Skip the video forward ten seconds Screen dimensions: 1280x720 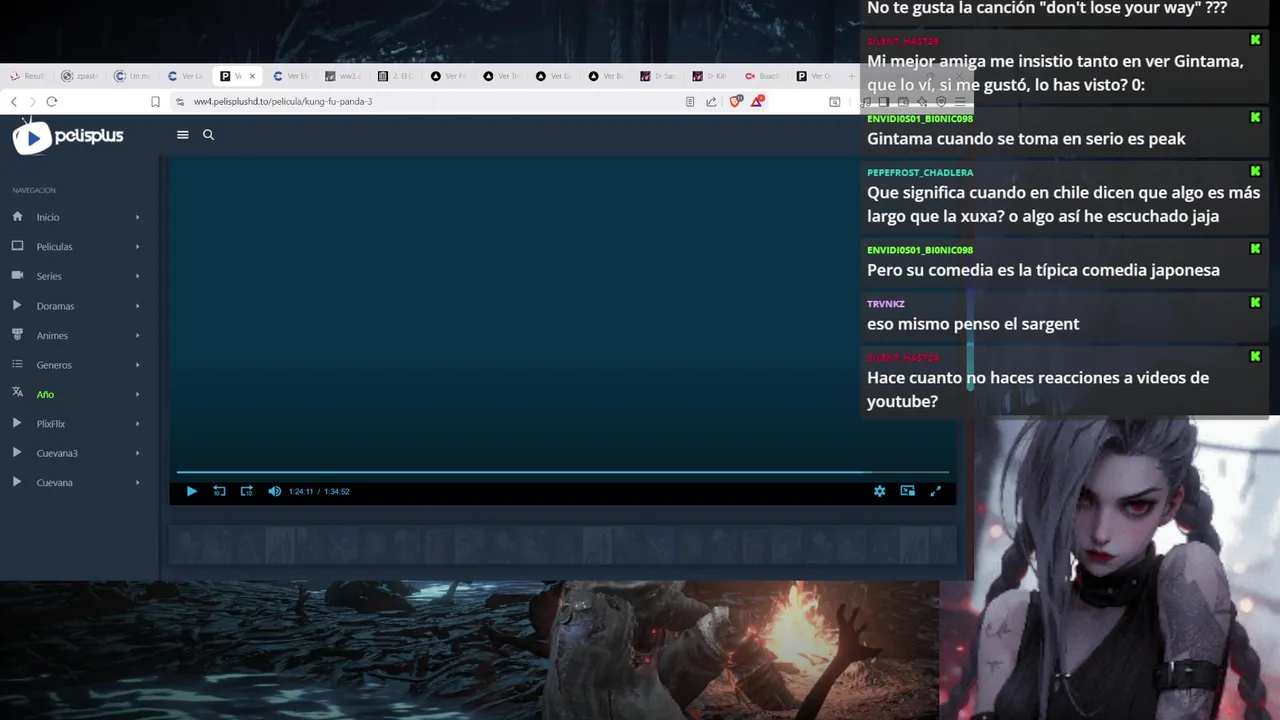click(246, 491)
